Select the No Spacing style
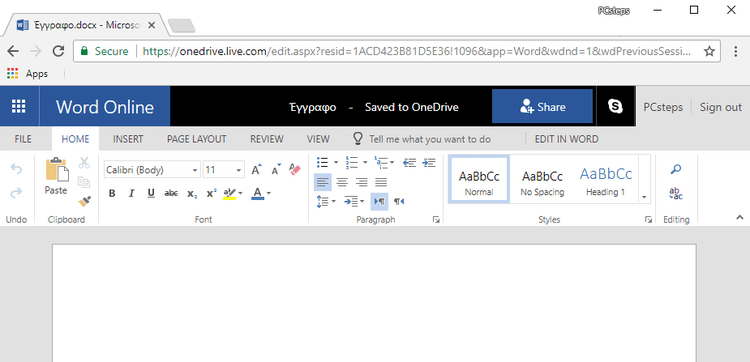Image resolution: width=750 pixels, height=362 pixels. coord(542,180)
